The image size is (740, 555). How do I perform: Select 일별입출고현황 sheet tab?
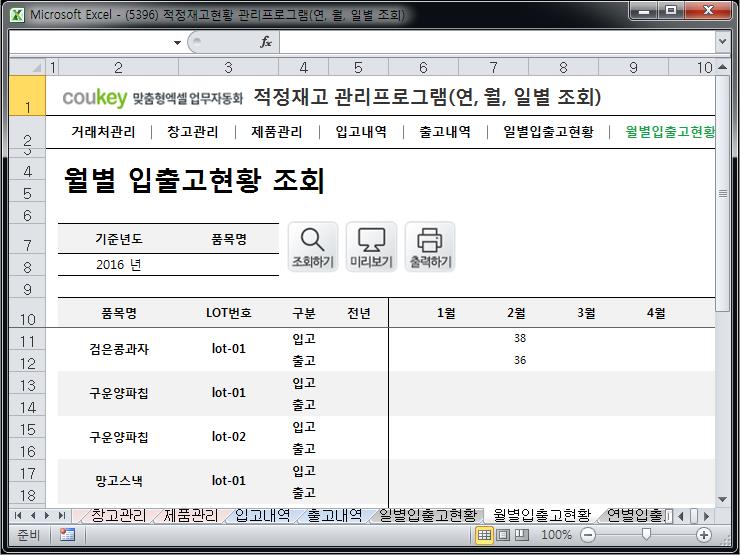pyautogui.click(x=428, y=515)
